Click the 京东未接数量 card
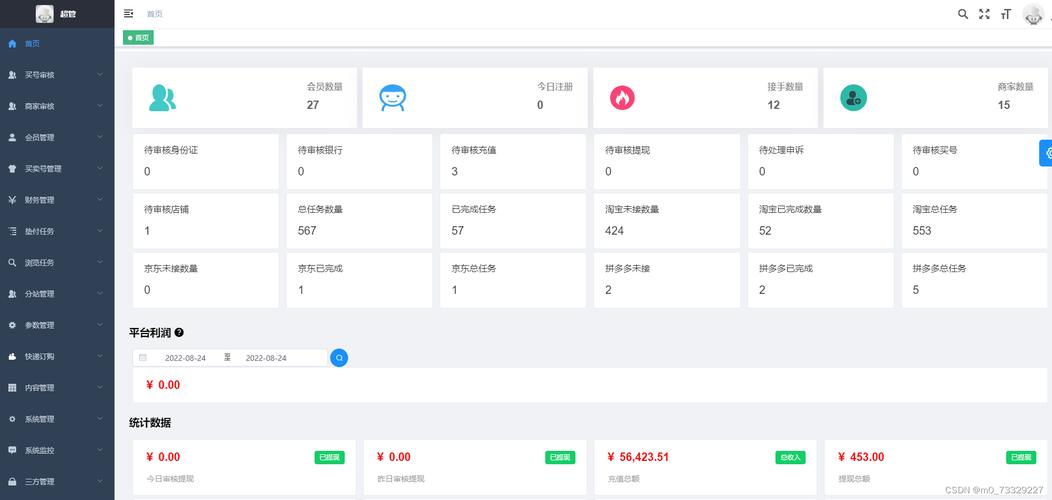 click(205, 280)
